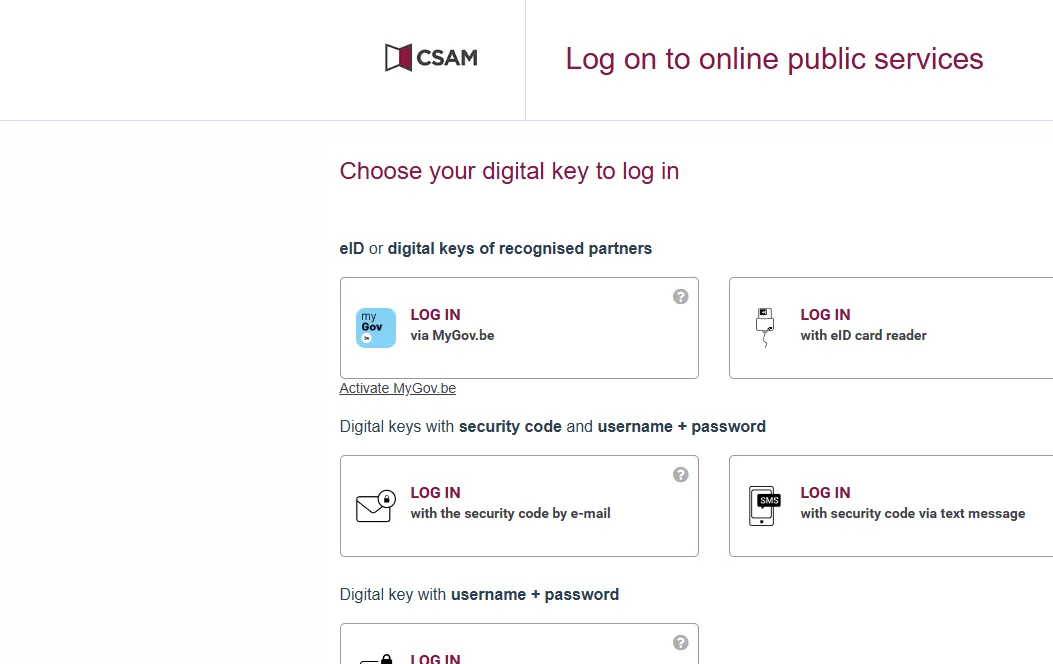Click the SMS phone icon

[765, 505]
